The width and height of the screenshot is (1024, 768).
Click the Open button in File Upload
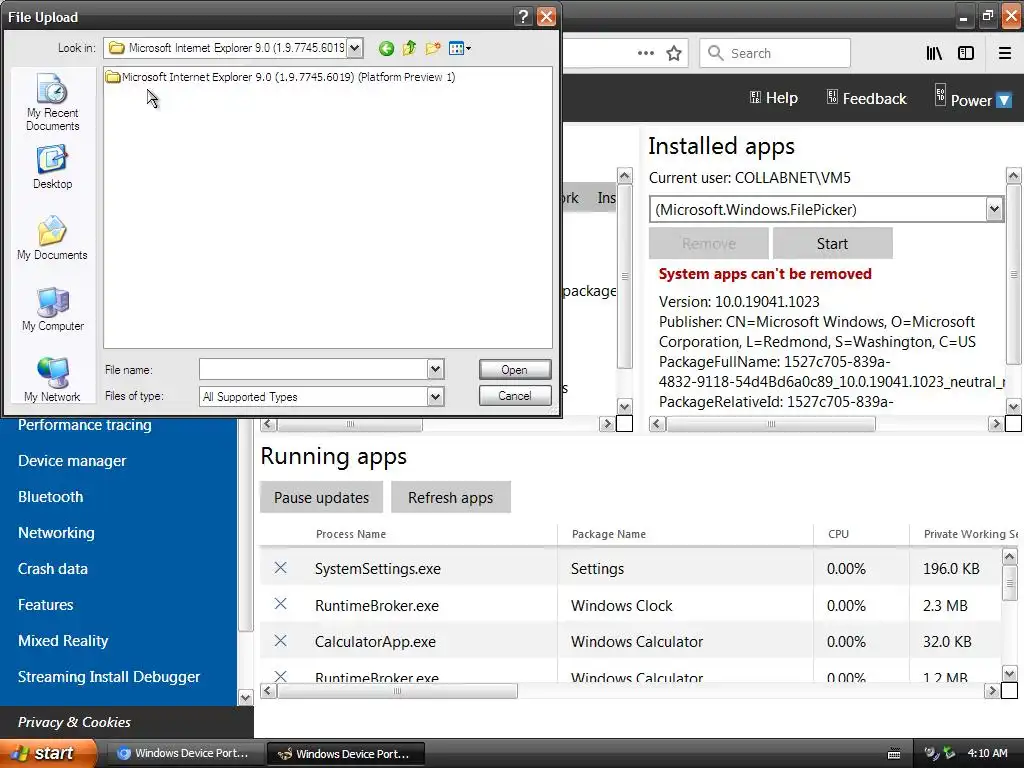coord(515,370)
